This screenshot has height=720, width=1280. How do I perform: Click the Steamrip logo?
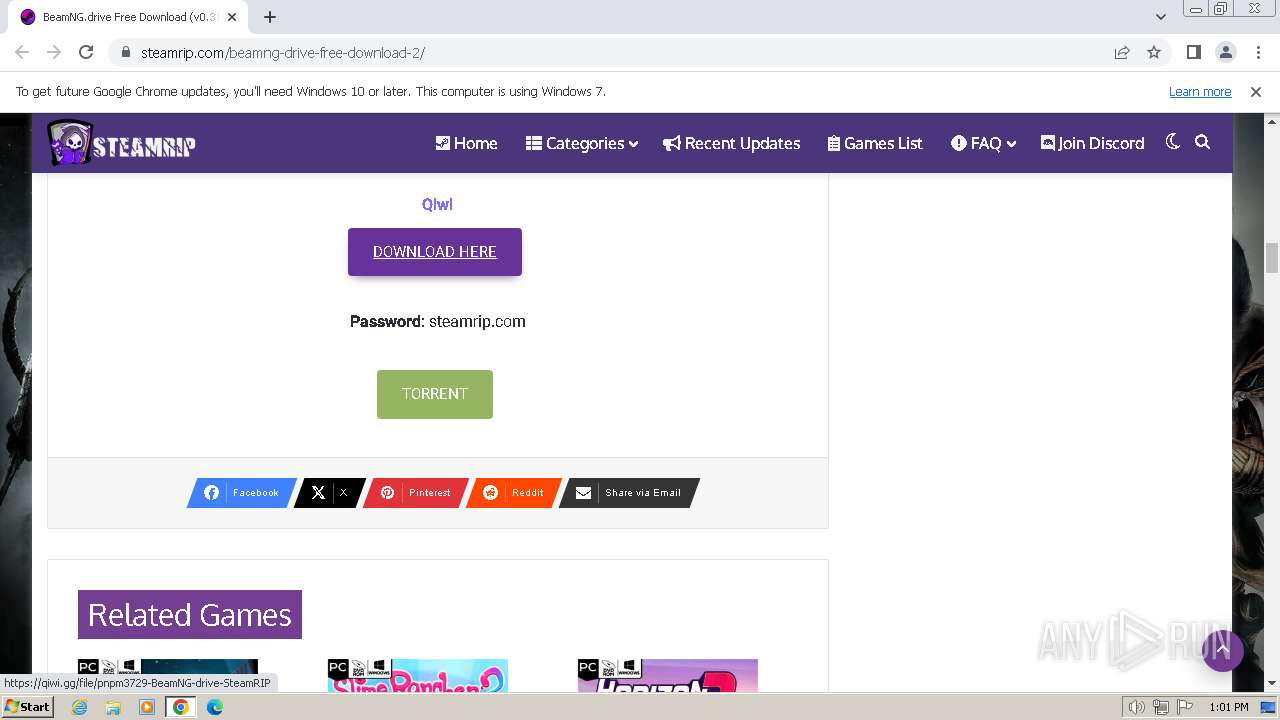[x=121, y=143]
